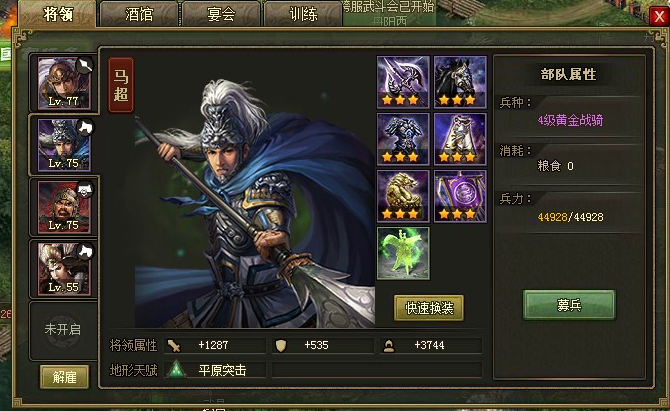Open the purple war banner slot

click(x=460, y=196)
